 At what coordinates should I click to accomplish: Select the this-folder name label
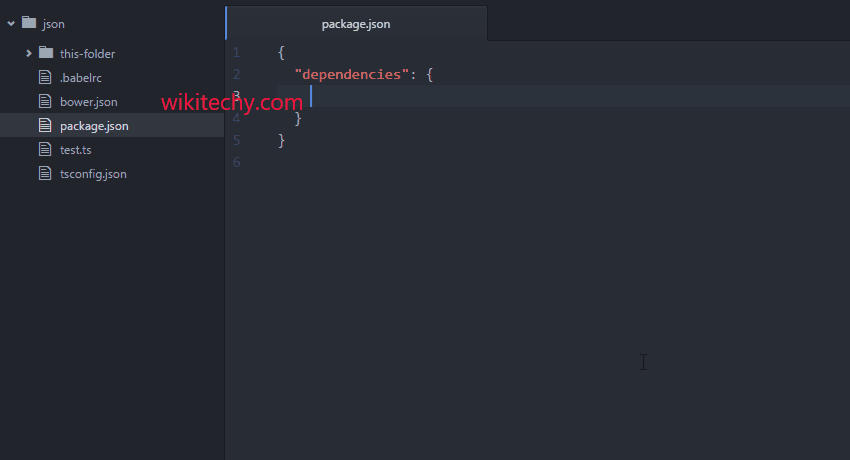pyautogui.click(x=87, y=53)
